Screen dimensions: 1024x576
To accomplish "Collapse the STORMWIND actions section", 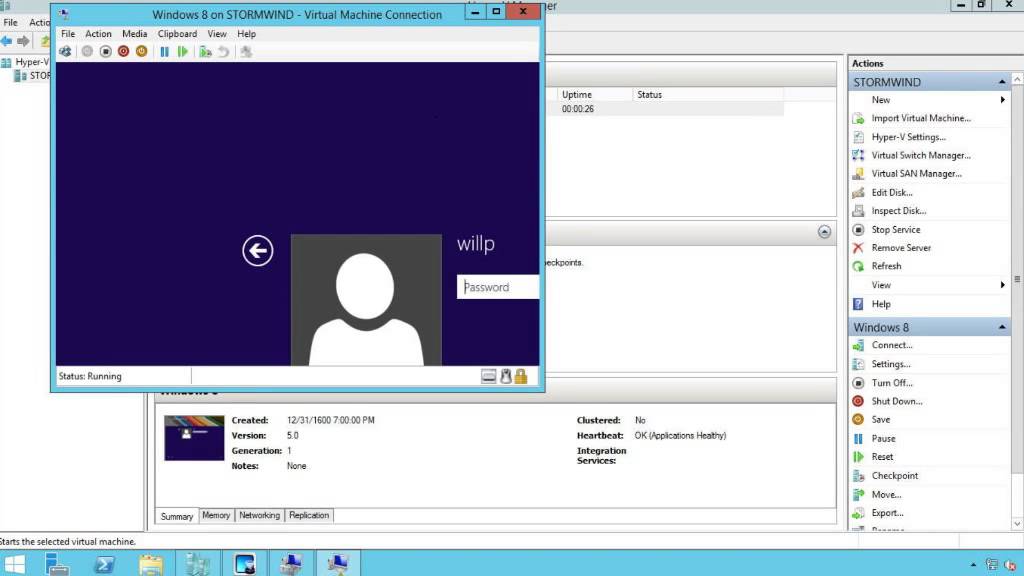I will [1002, 82].
